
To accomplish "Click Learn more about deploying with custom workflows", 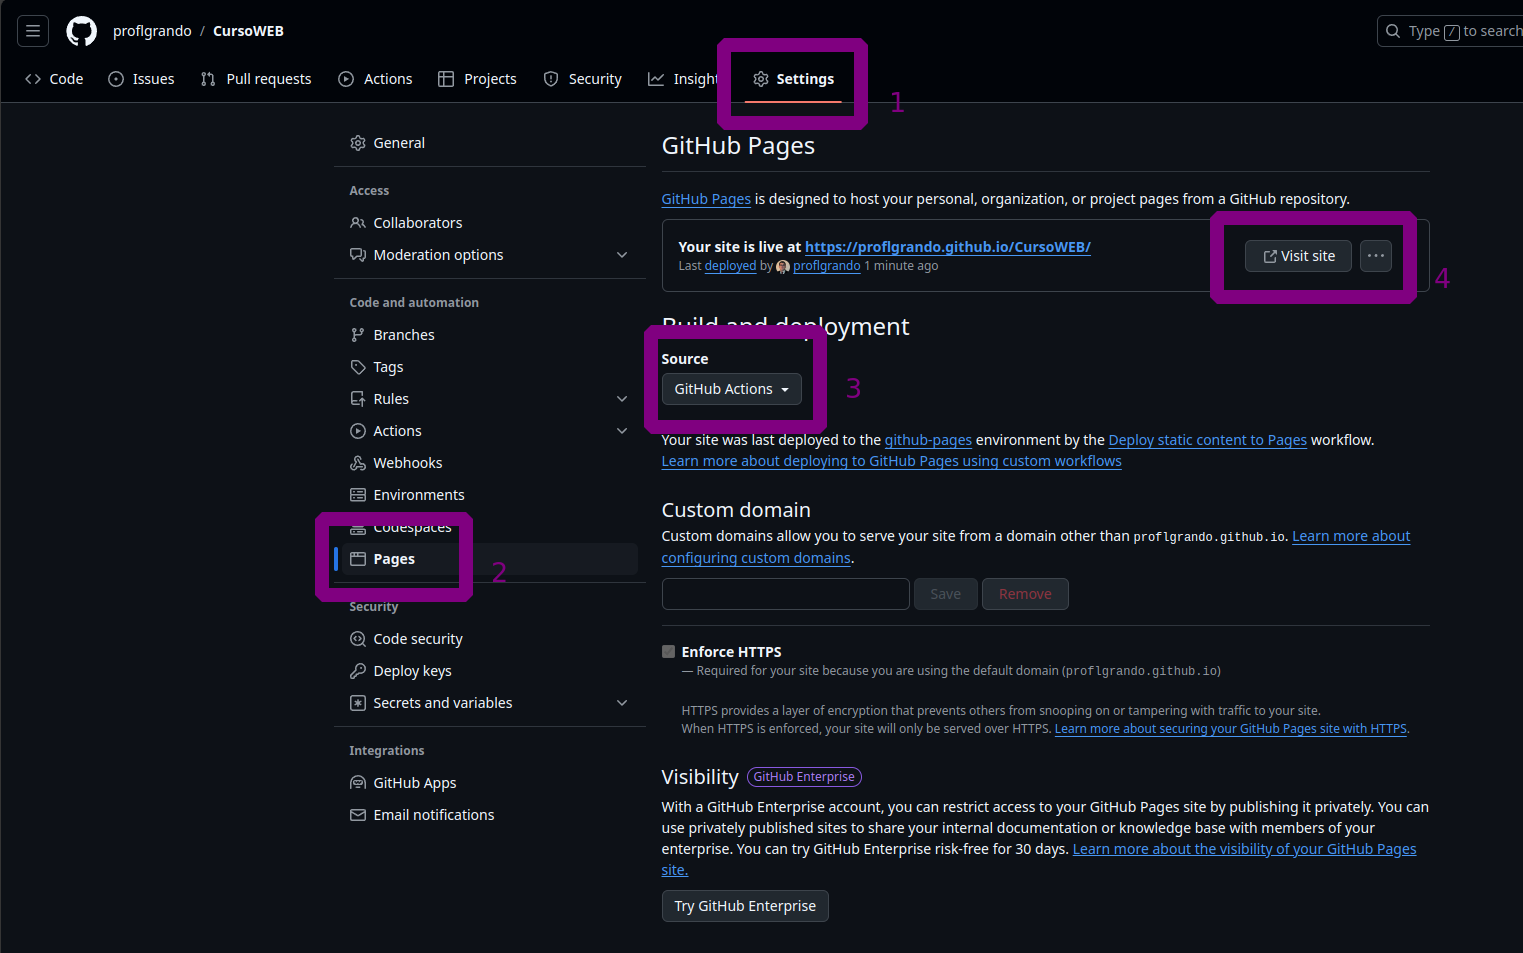I will (x=891, y=461).
